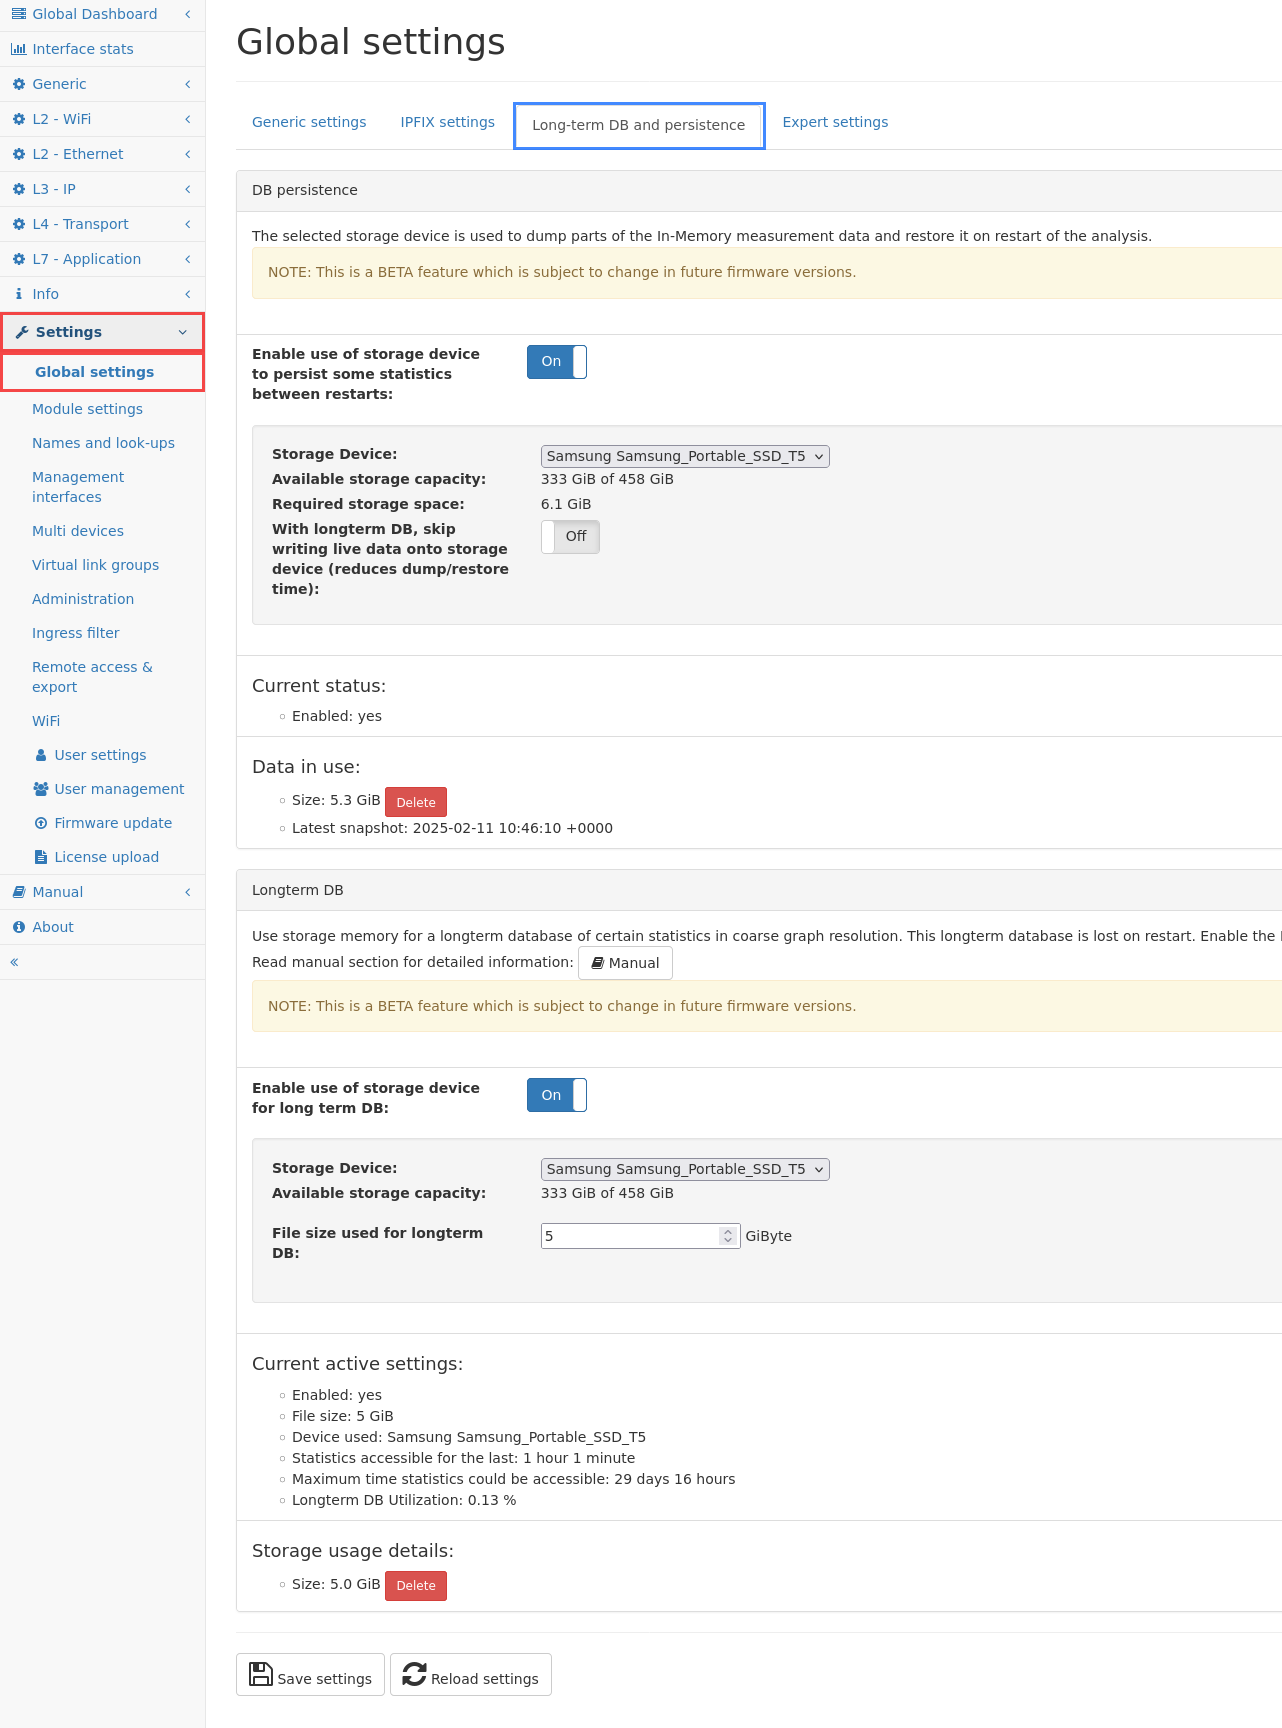
Task: Click the About info icon
Action: pyautogui.click(x=19, y=927)
